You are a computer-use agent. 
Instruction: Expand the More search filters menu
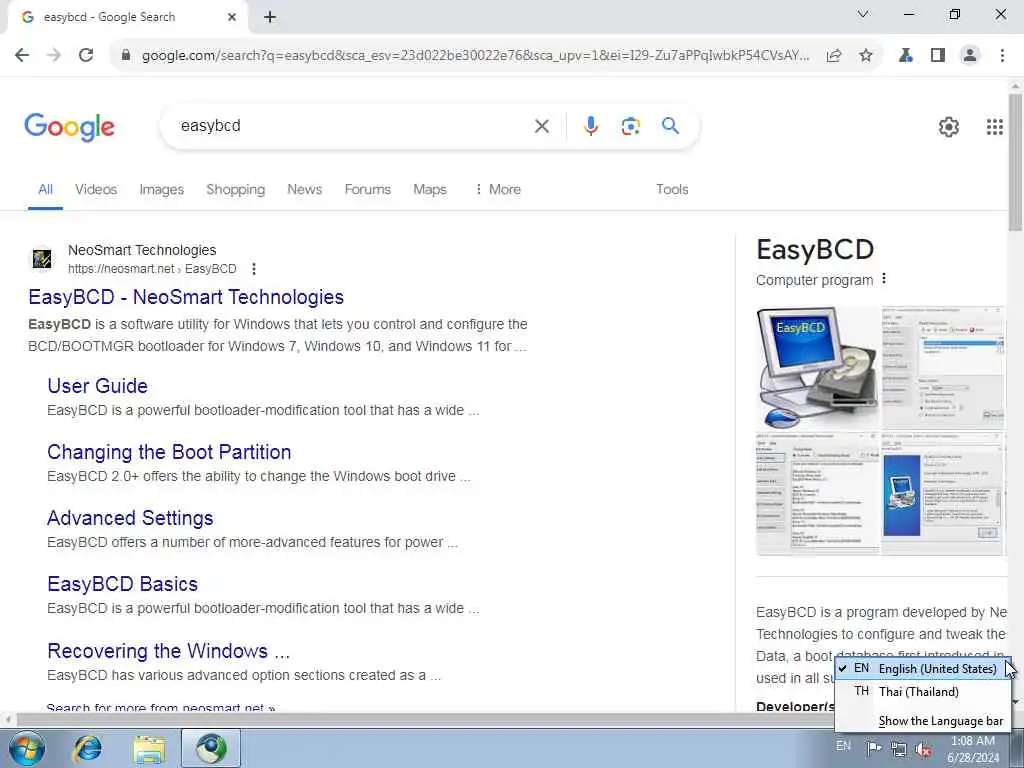tap(498, 189)
